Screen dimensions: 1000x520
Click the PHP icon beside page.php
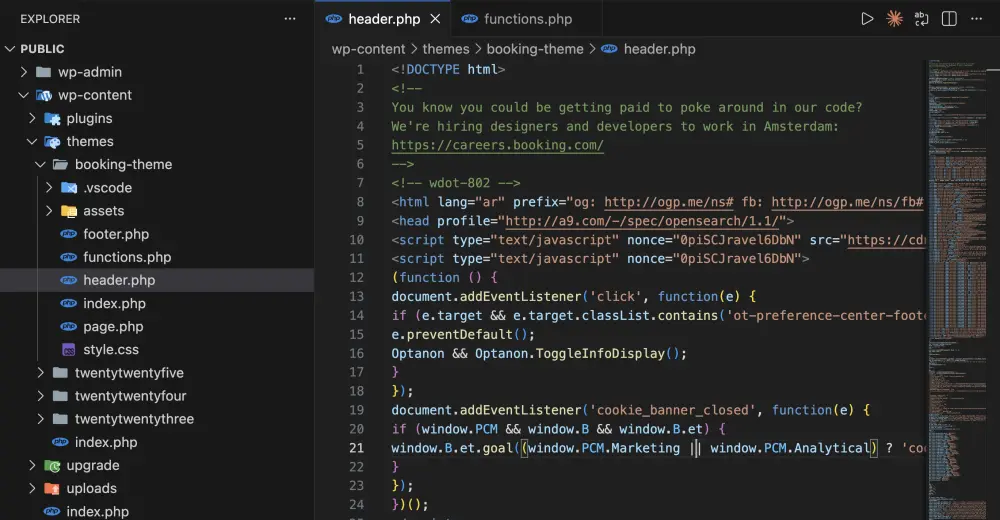coord(69,327)
